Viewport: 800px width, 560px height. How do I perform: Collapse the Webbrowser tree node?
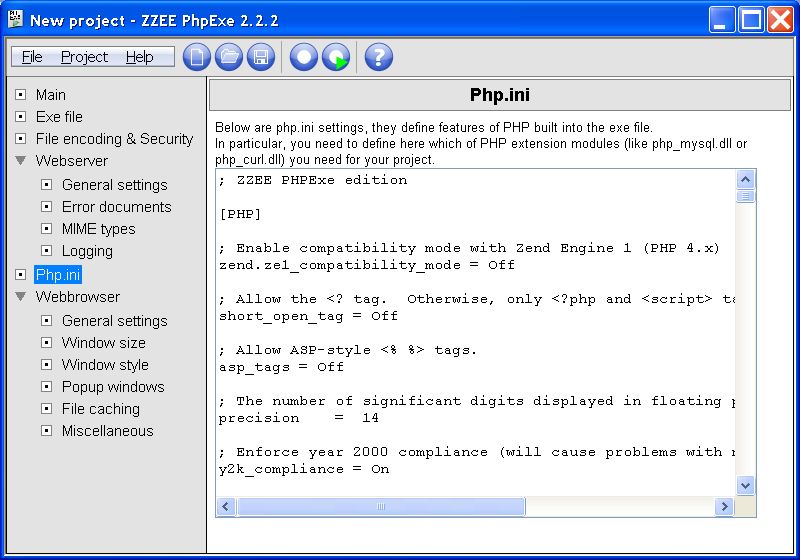tap(20, 296)
